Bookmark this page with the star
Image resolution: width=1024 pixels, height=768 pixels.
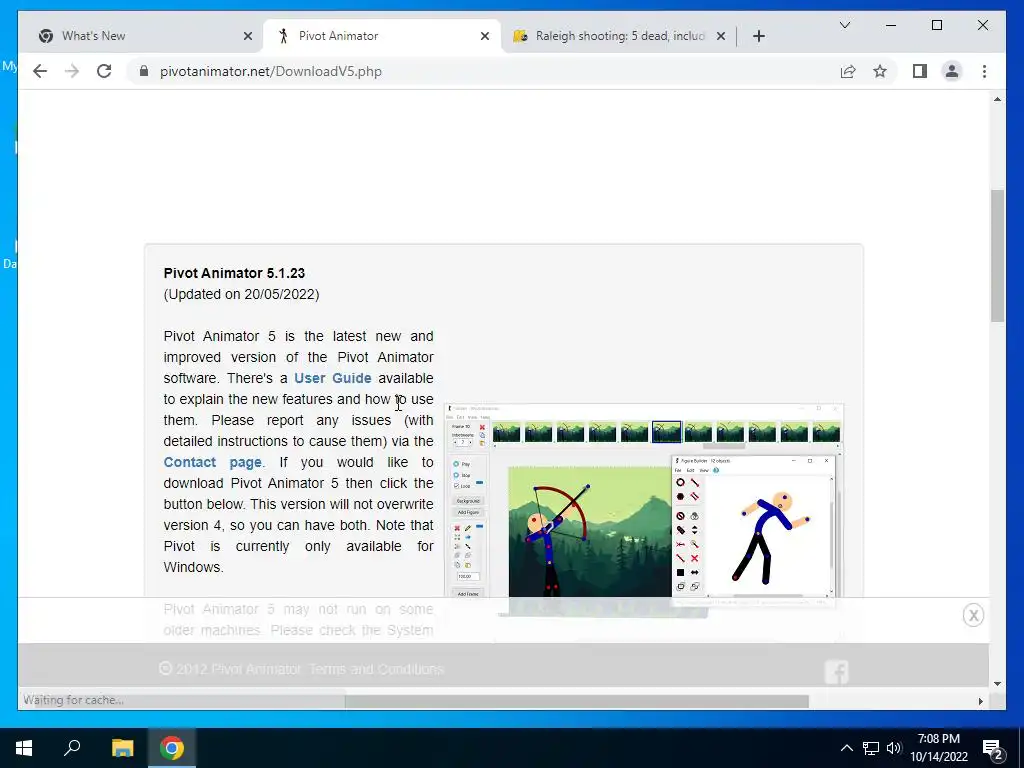click(880, 71)
